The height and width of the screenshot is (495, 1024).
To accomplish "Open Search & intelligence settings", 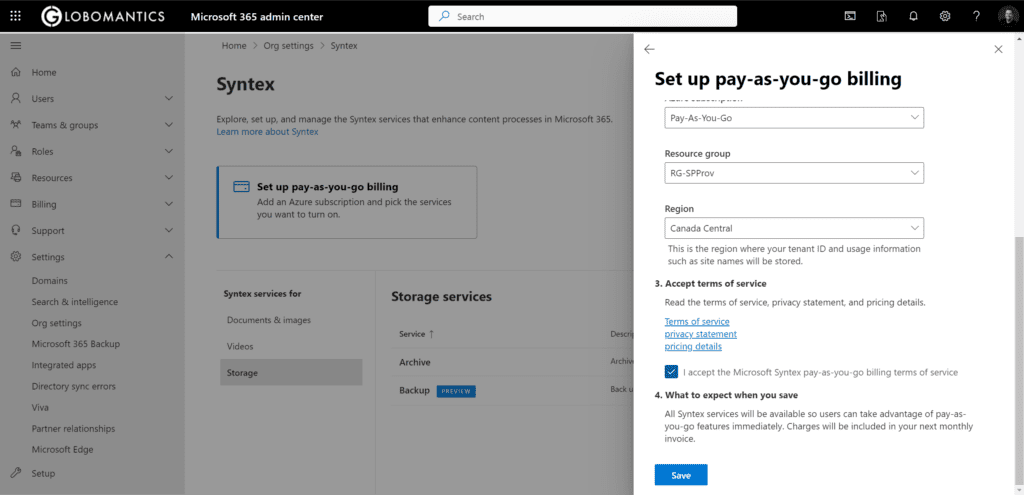I will (x=74, y=302).
